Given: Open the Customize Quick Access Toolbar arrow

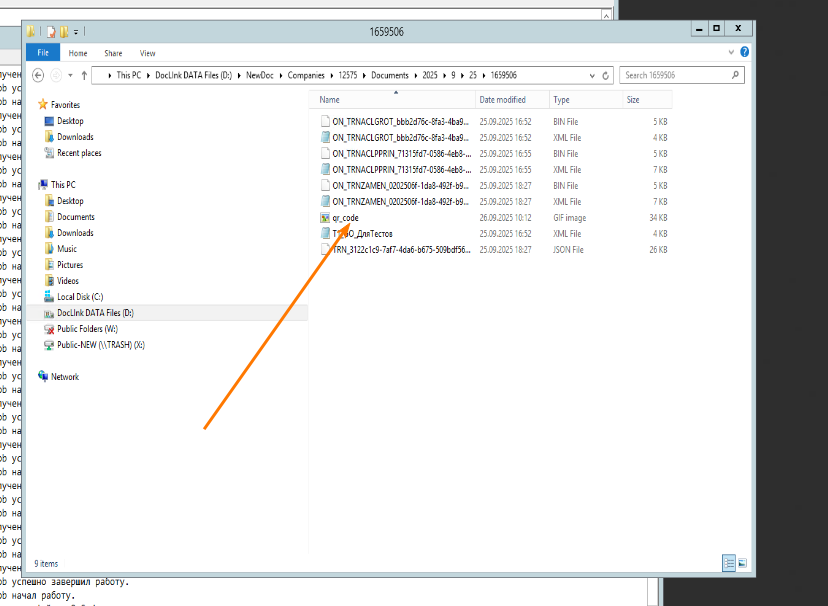Looking at the screenshot, I should click(76, 32).
